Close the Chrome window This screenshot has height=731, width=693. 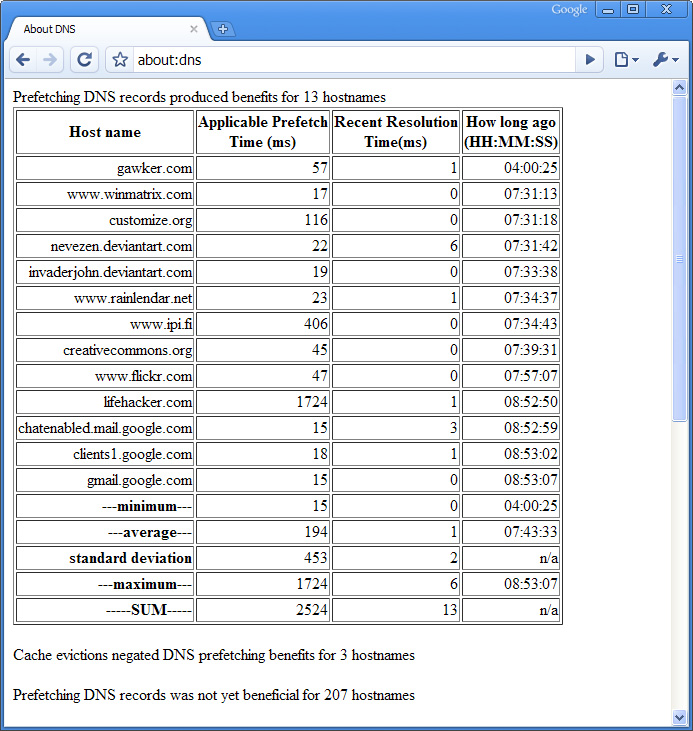[x=666, y=10]
